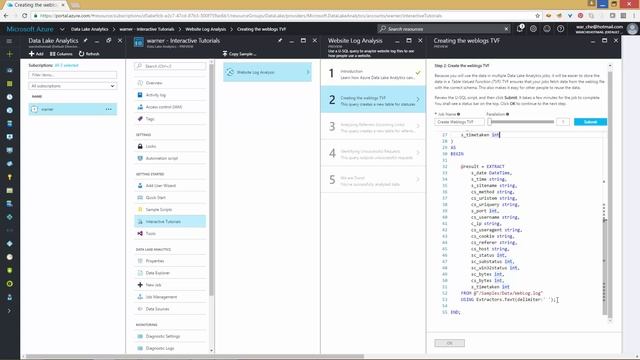This screenshot has height=360, width=640.
Task: Clear the Search resources box with the X
Action: point(506,29)
